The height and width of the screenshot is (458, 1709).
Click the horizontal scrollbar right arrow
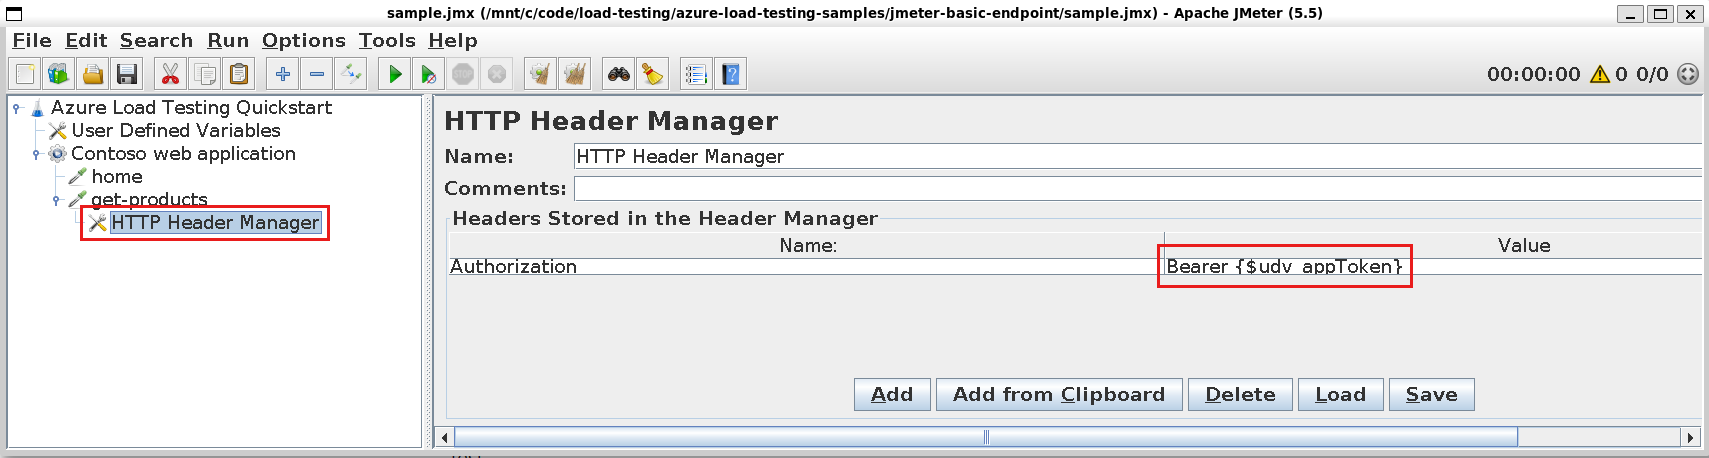pos(1690,437)
